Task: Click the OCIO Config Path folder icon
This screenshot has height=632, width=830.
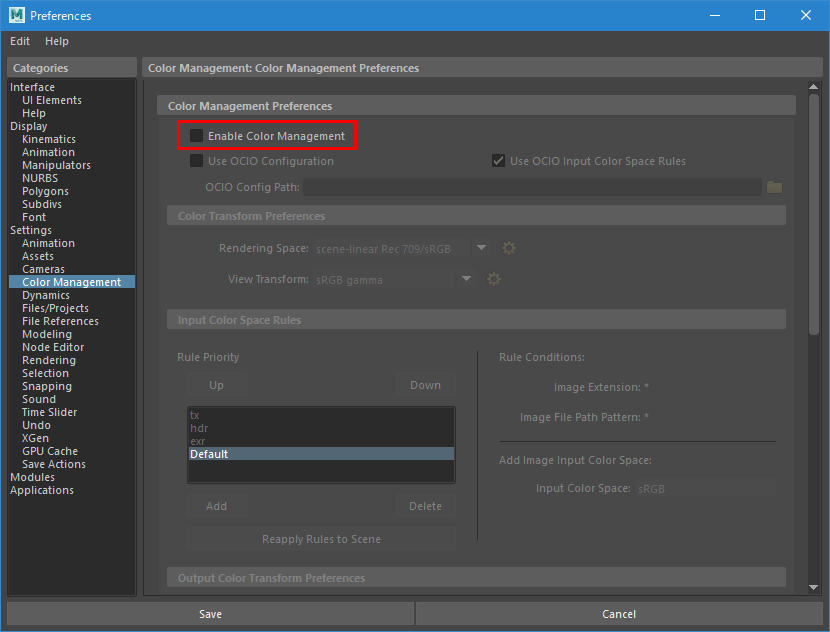Action: coord(774,187)
